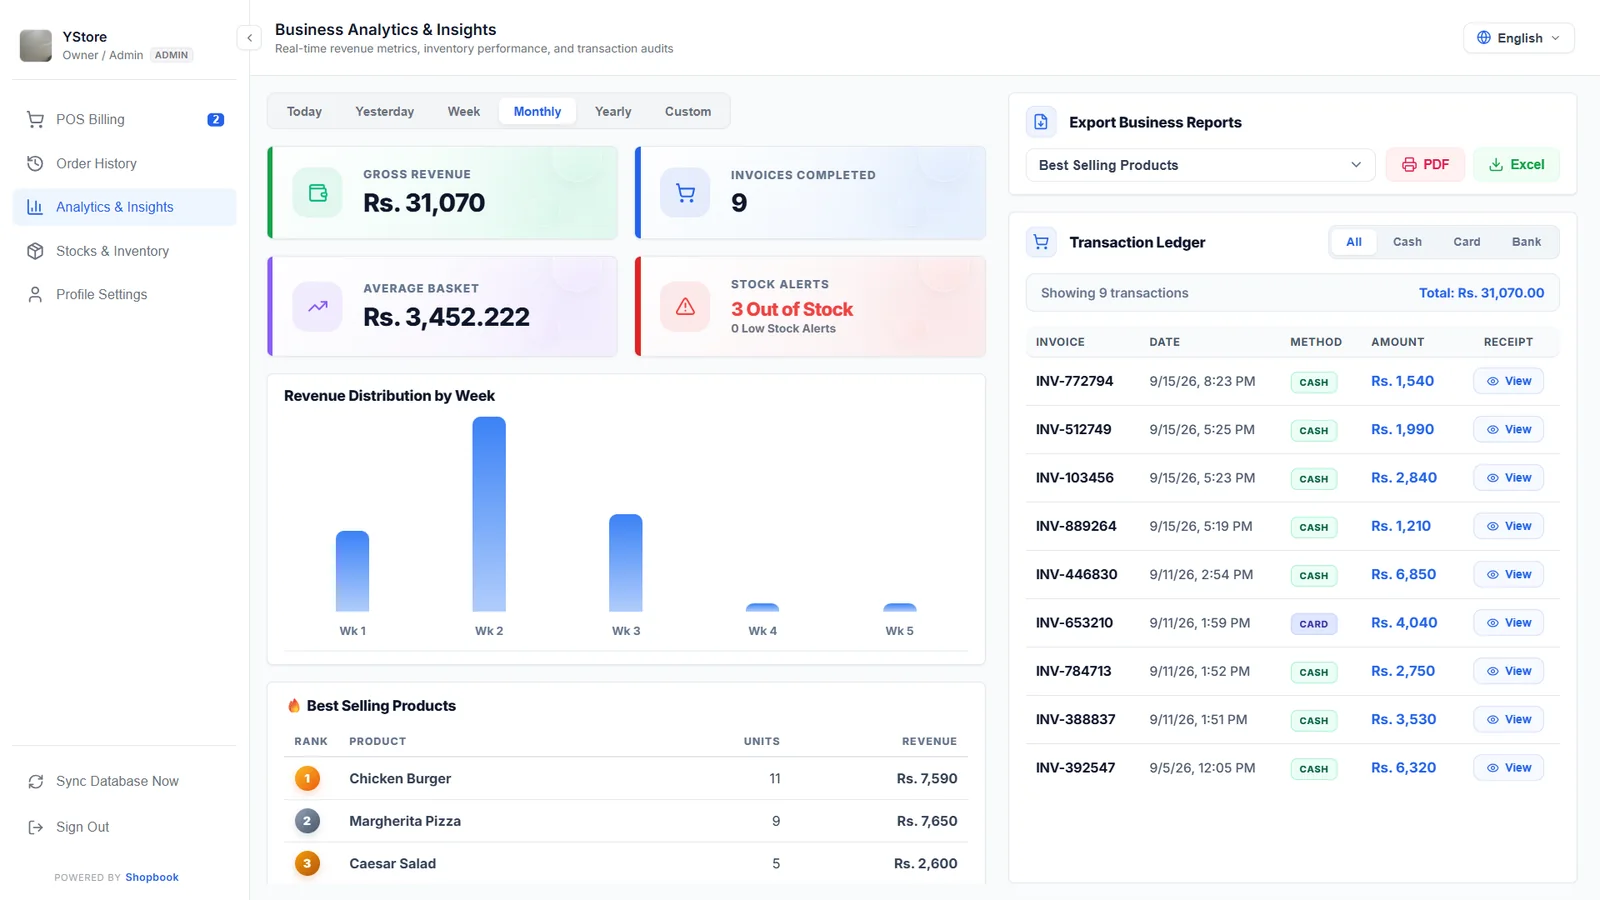Collapse the sidebar with the chevron button

pyautogui.click(x=249, y=38)
